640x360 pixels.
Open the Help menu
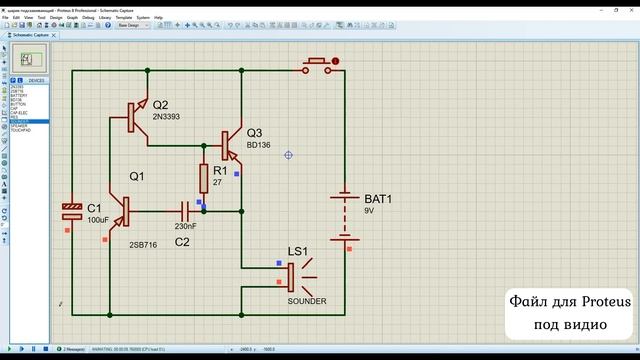pos(158,18)
